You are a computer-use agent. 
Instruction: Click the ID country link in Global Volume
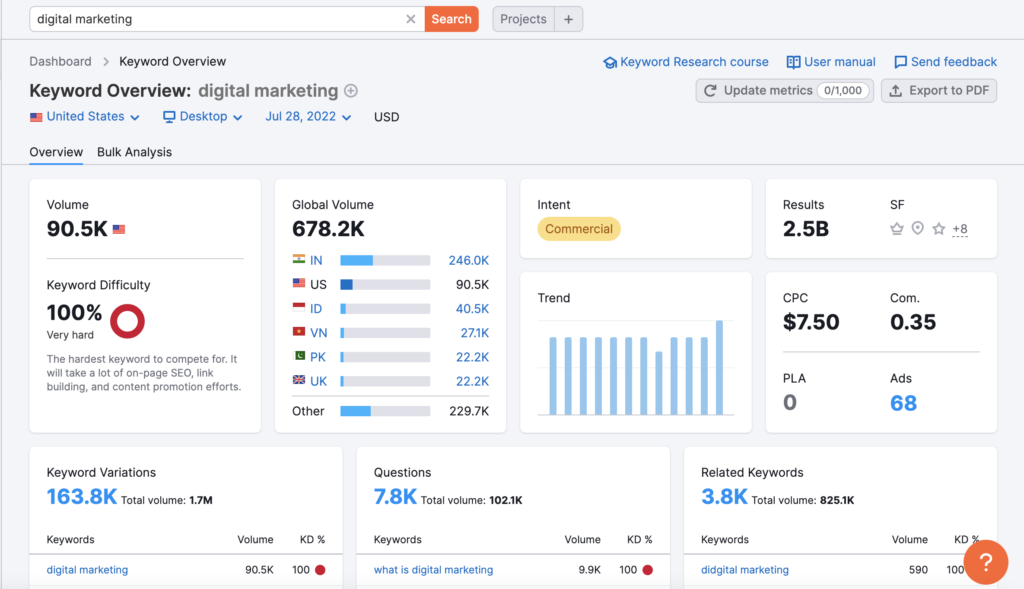[316, 309]
